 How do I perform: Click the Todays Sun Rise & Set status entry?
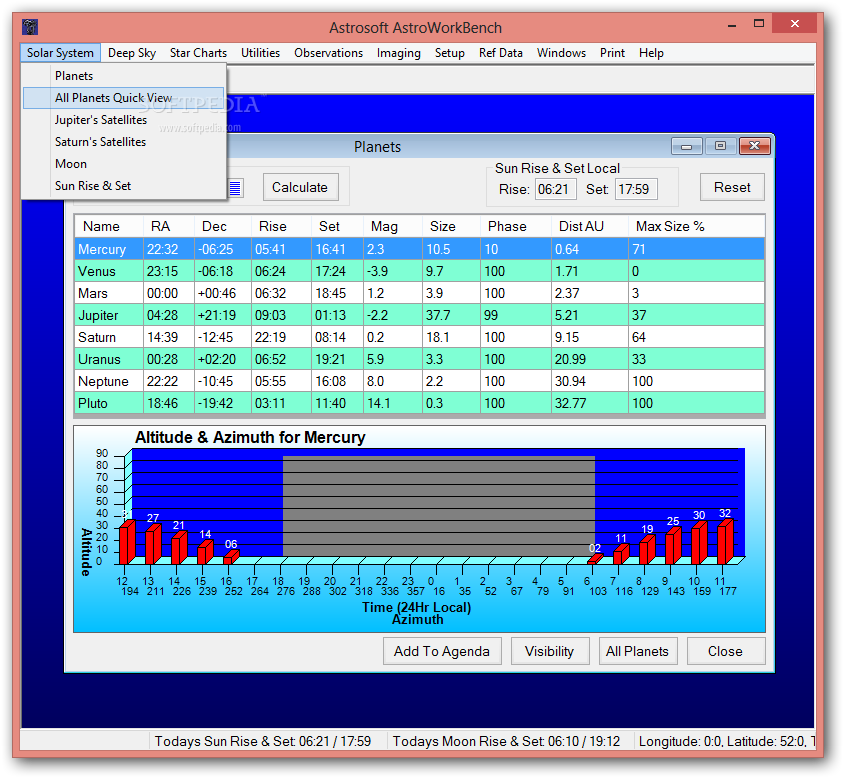tap(263, 741)
